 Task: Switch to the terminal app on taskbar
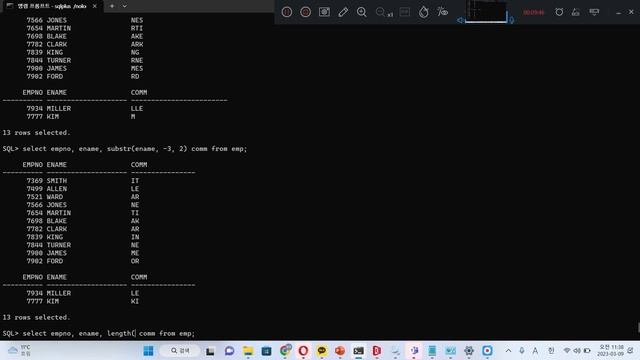pyautogui.click(x=358, y=351)
